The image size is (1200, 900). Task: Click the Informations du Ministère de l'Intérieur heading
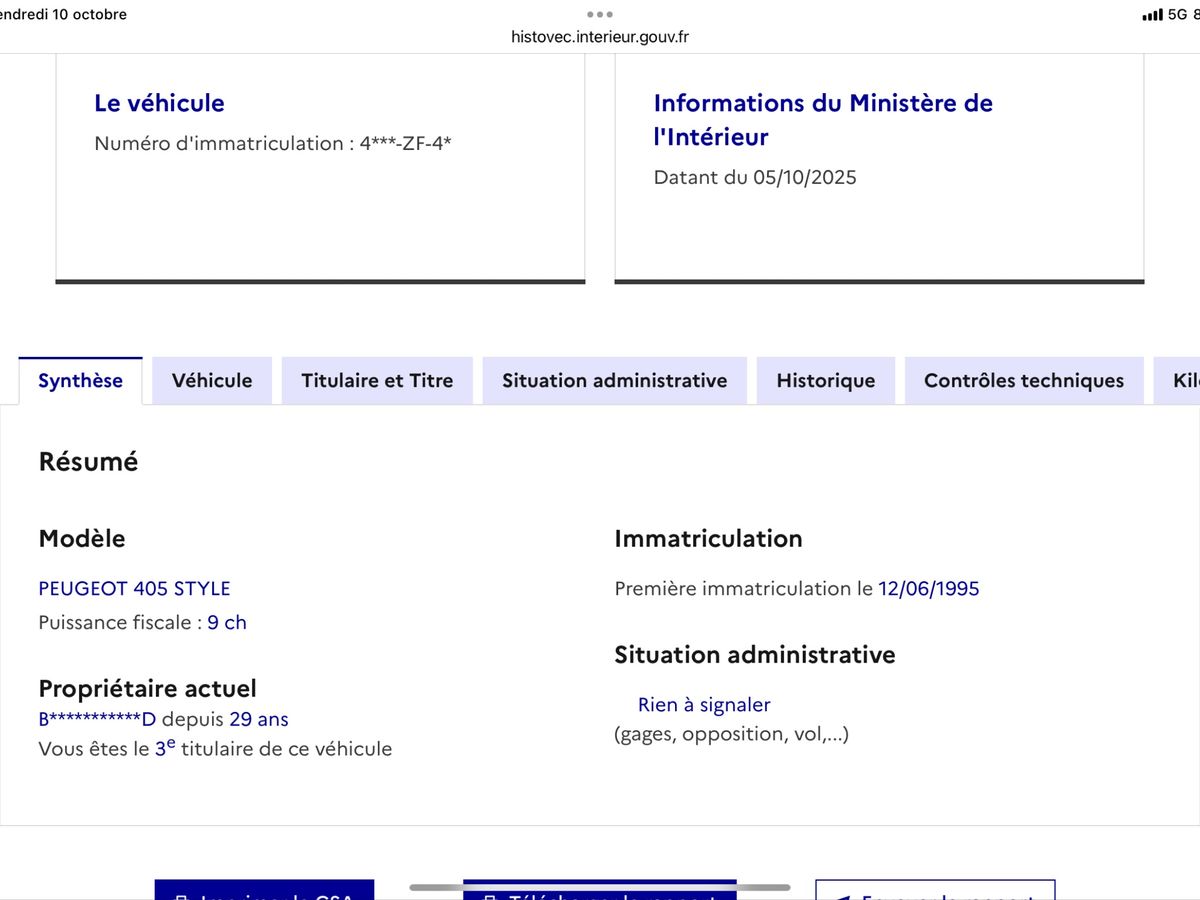823,120
